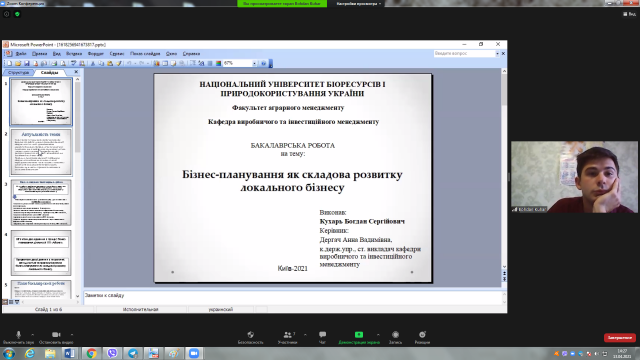Image resolution: width=640 pixels, height=360 pixels.
Task: Select slide 2 thumbnail Актуальність теми
Action: coord(41,152)
